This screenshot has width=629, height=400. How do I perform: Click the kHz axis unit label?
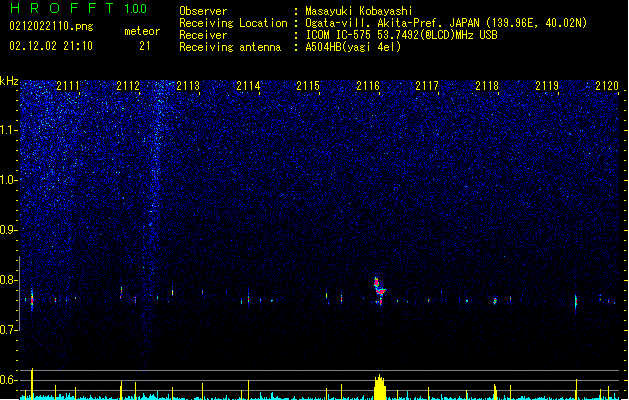pos(9,81)
